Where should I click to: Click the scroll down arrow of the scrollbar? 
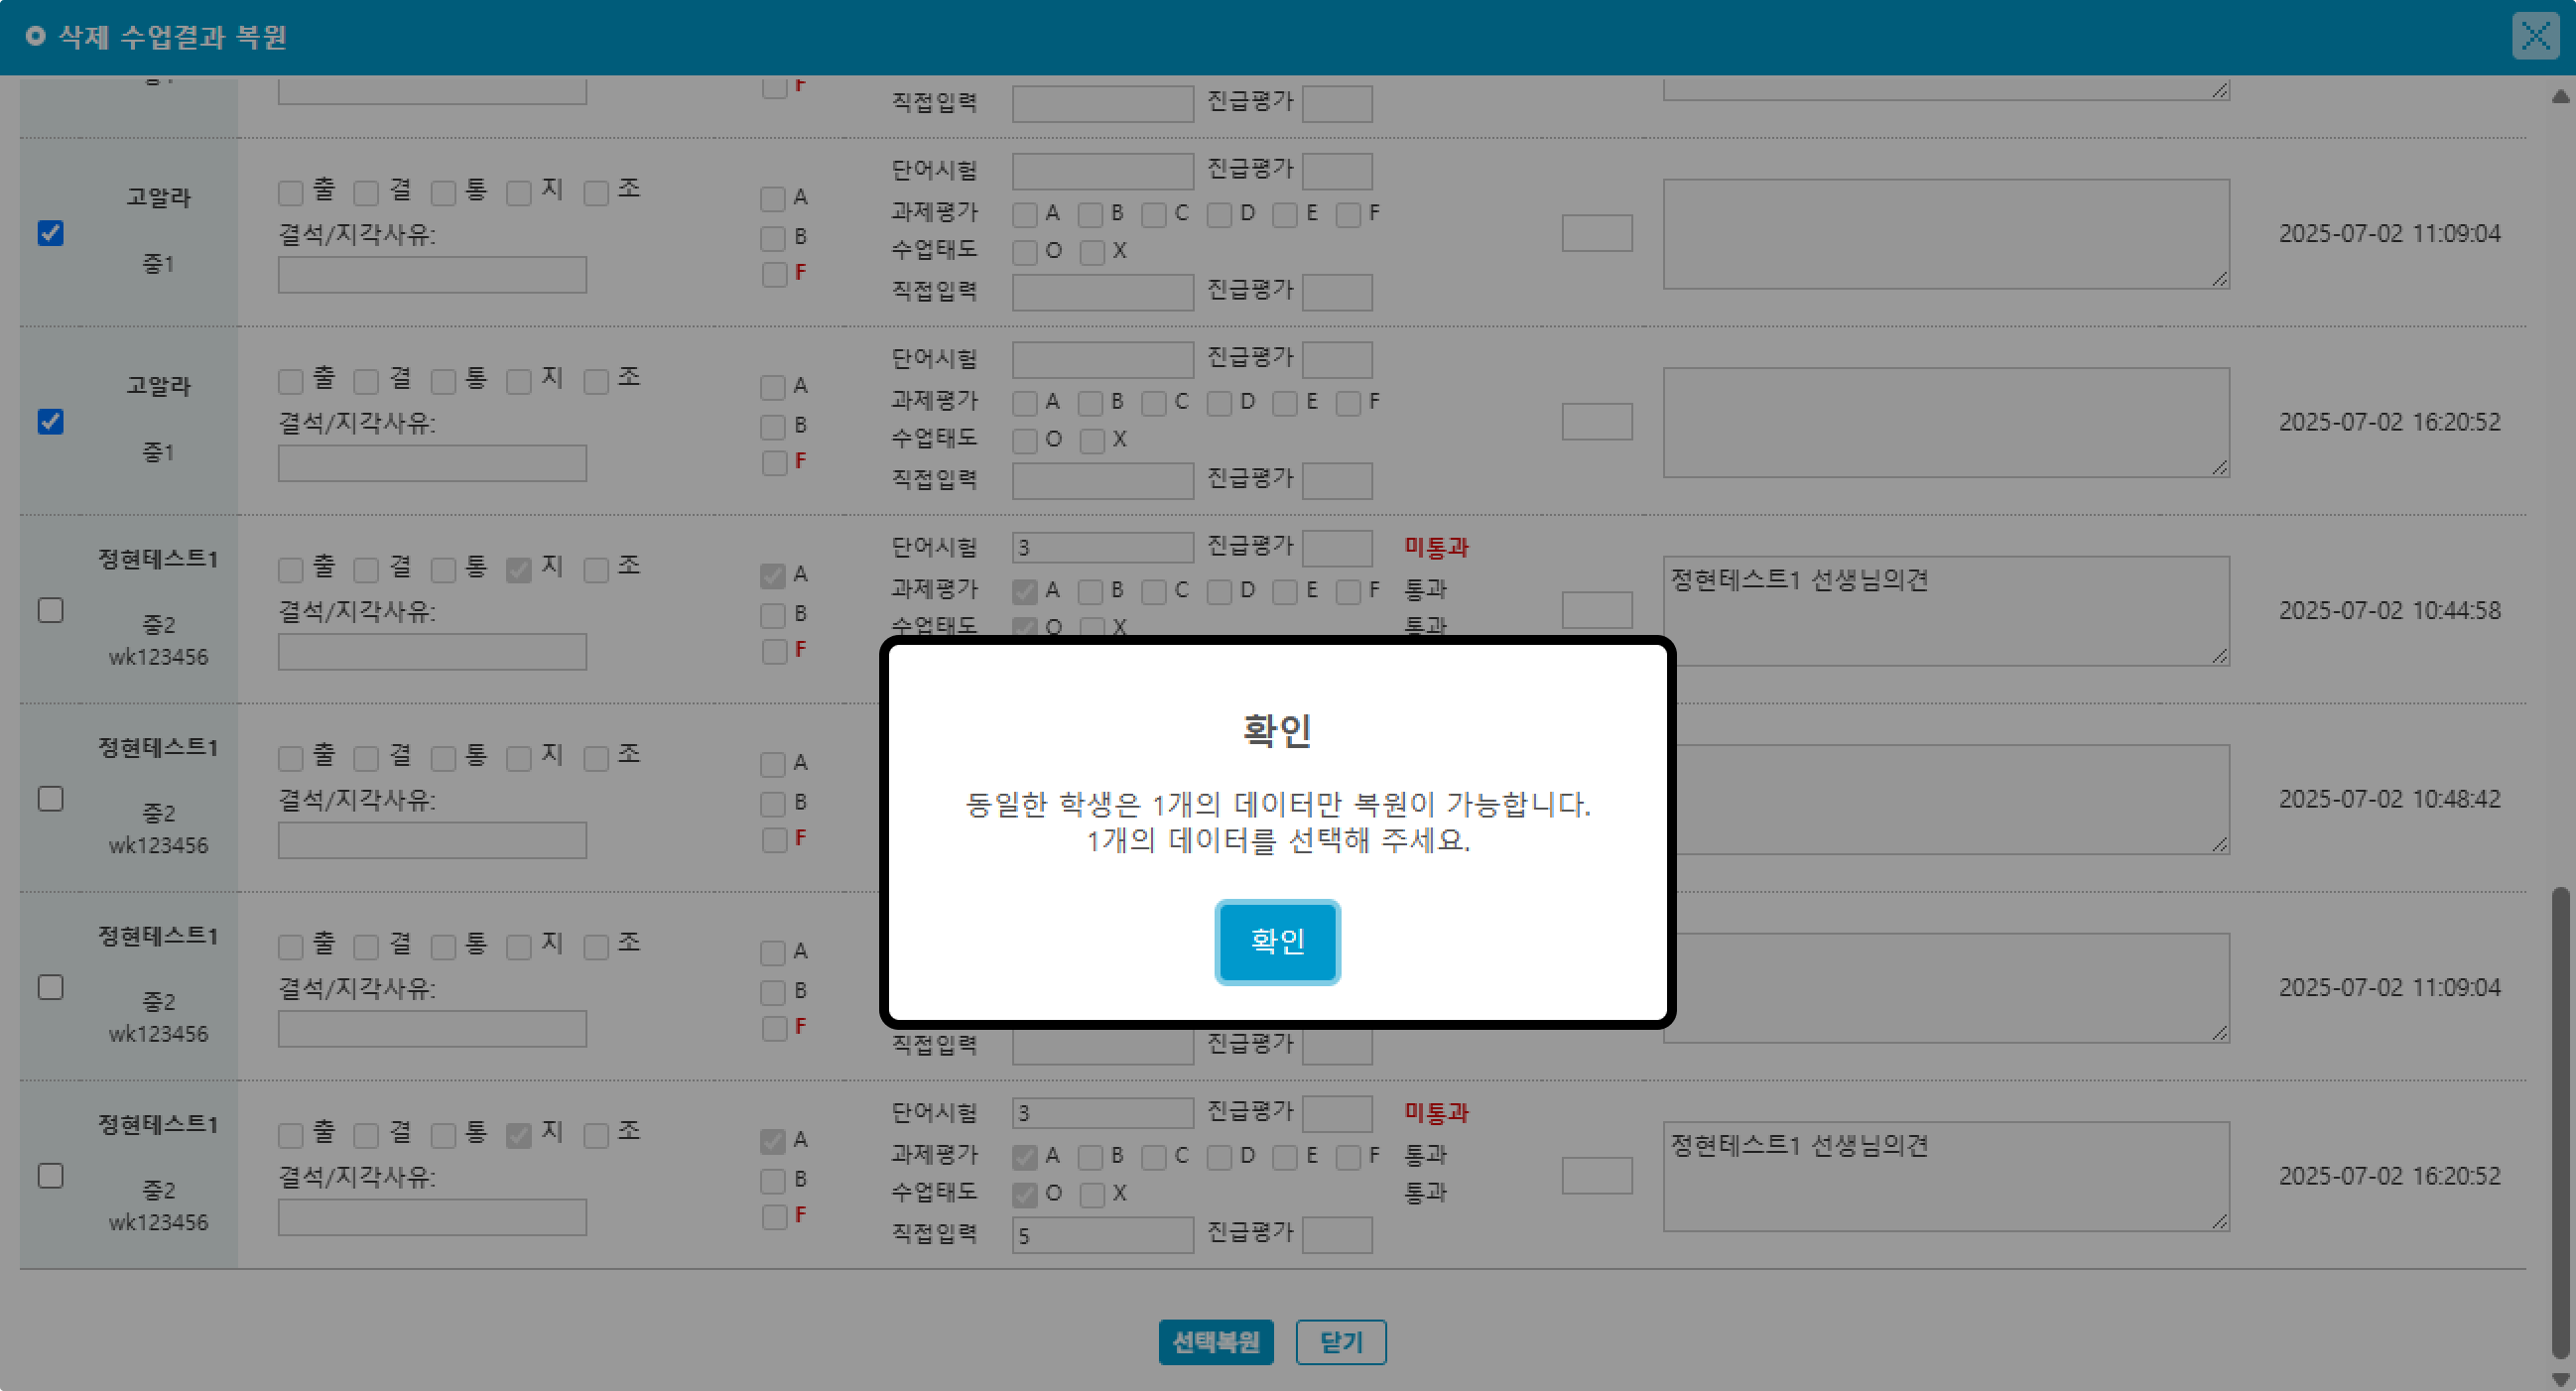[2560, 1379]
